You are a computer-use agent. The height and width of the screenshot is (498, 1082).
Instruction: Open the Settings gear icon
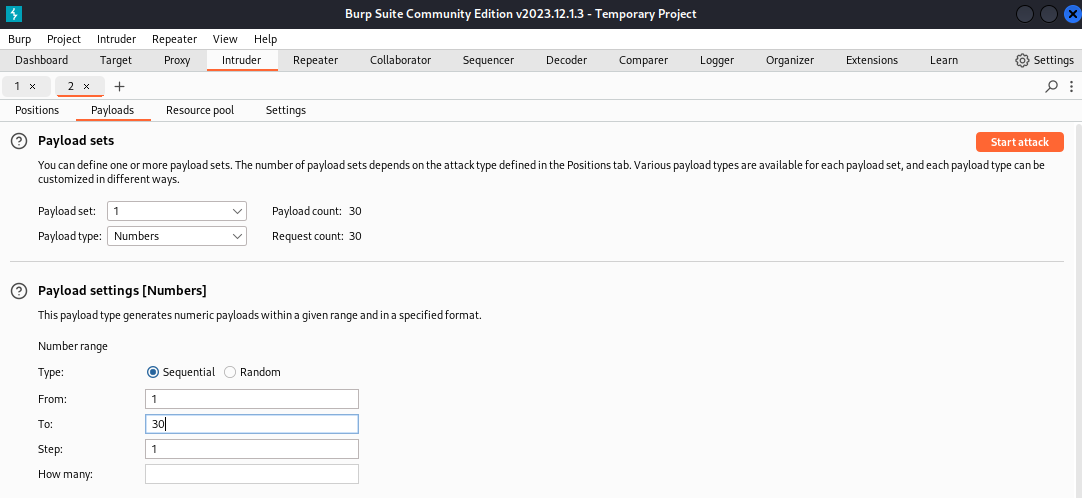[1022, 60]
